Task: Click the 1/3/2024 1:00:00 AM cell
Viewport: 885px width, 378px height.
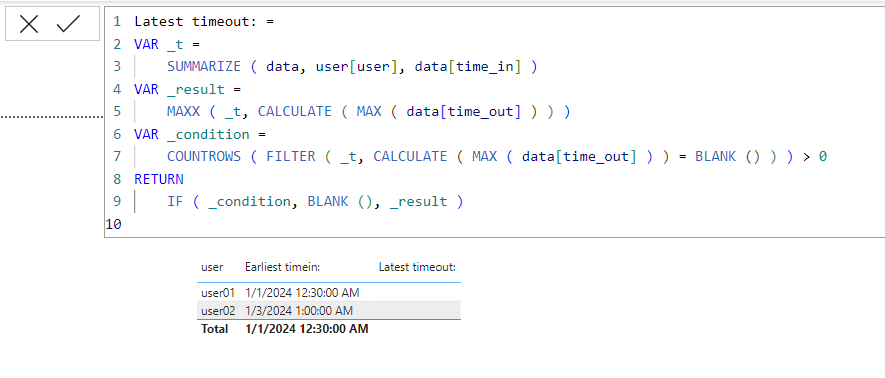Action: 299,310
